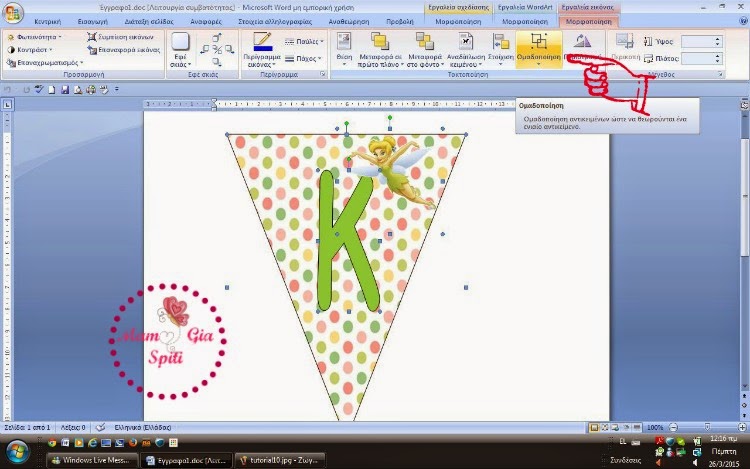Click the 100% zoom level
This screenshot has width=750, height=469.
pyautogui.click(x=655, y=427)
